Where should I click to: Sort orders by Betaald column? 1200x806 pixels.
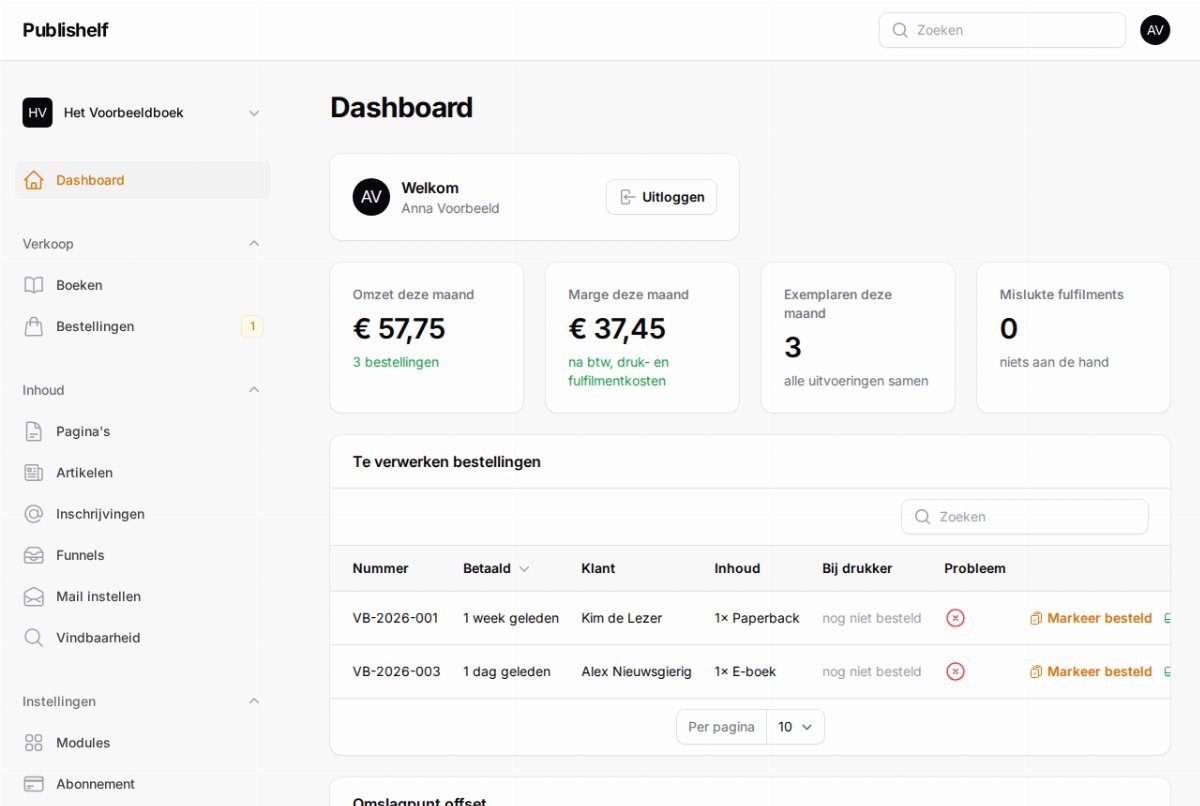click(496, 568)
